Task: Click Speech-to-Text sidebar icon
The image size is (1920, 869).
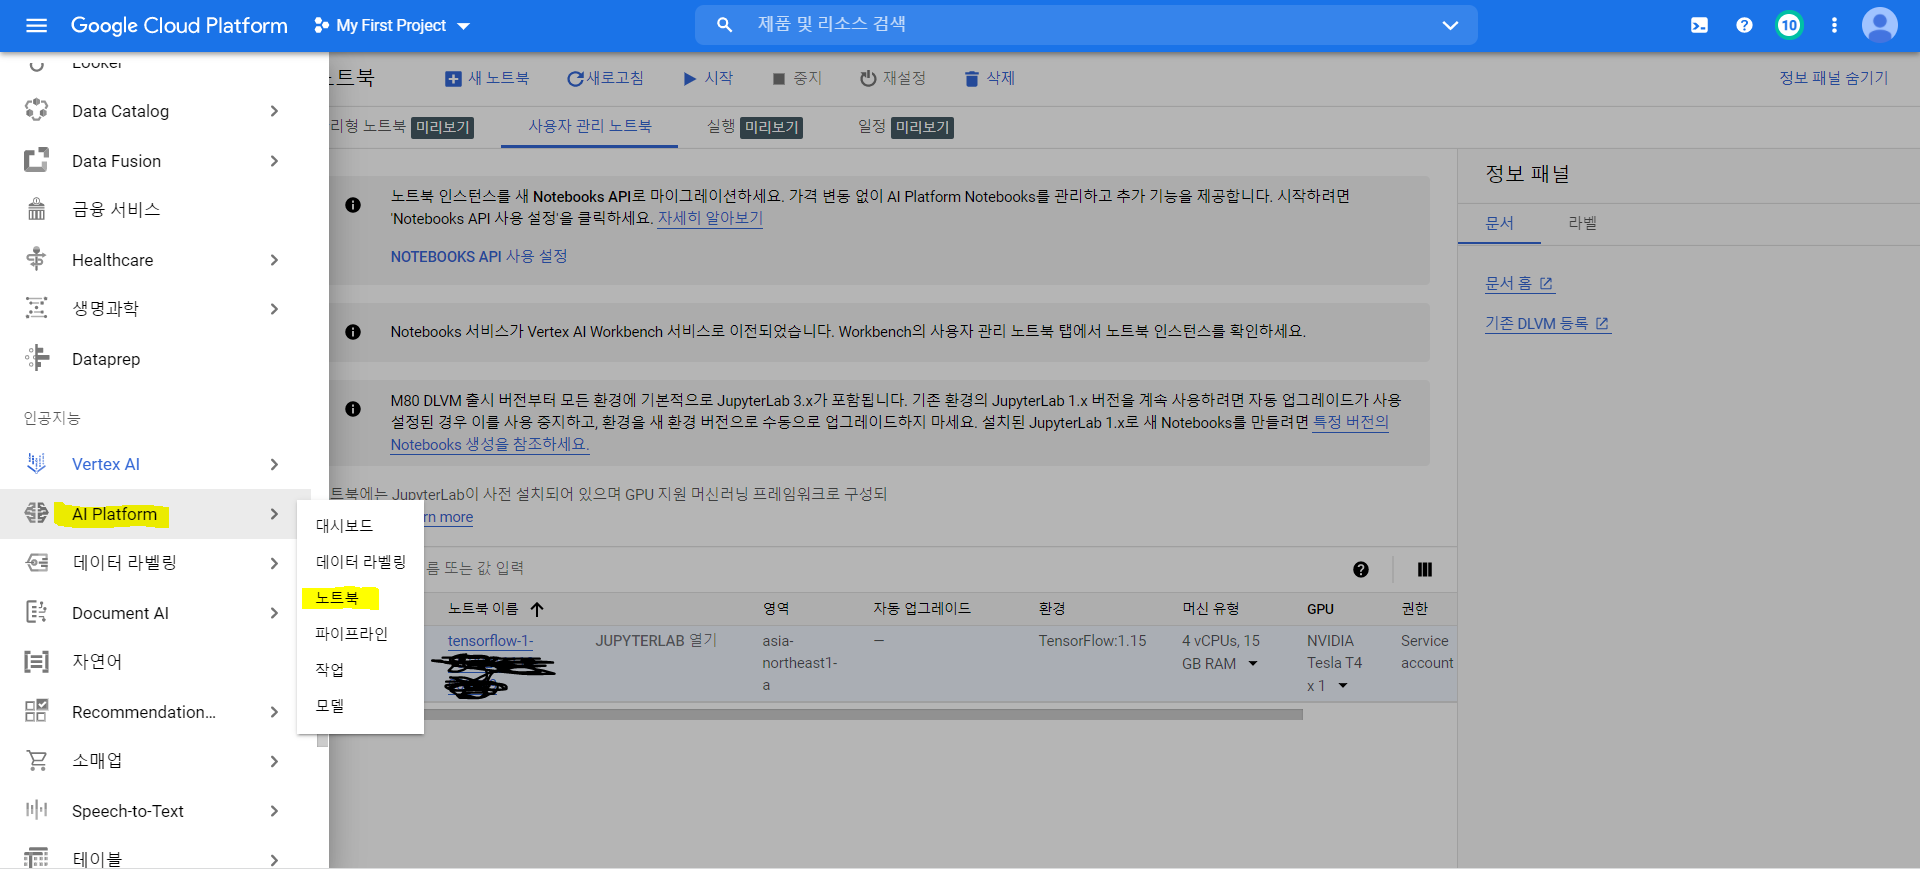Action: tap(37, 810)
